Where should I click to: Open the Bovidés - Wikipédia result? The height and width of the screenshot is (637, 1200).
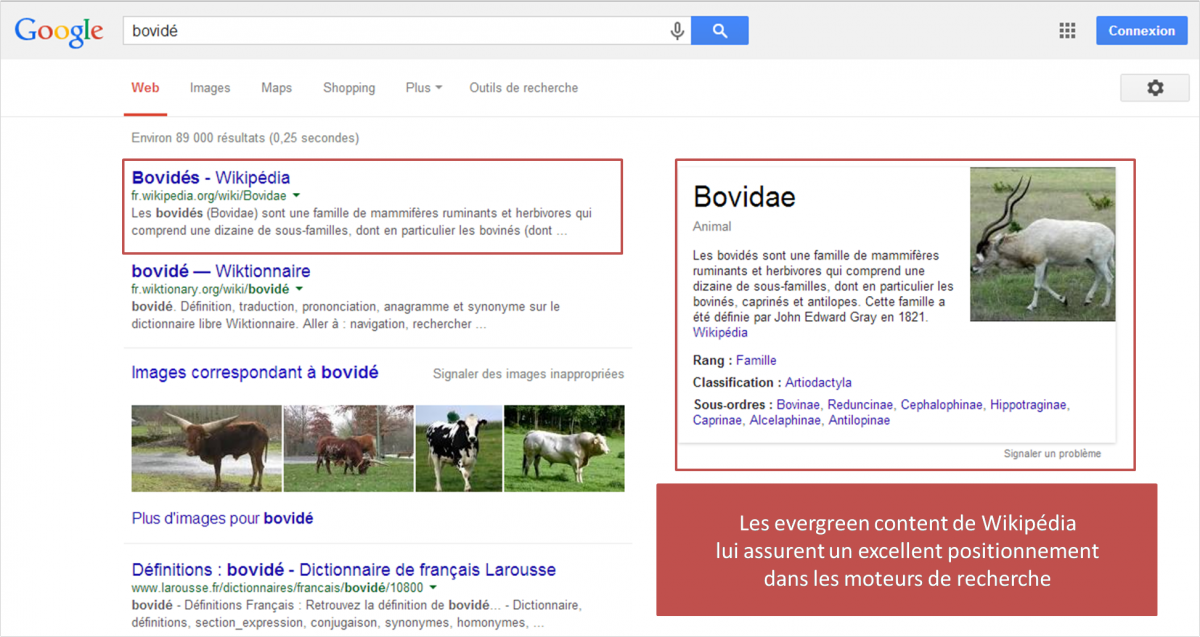tap(216, 178)
